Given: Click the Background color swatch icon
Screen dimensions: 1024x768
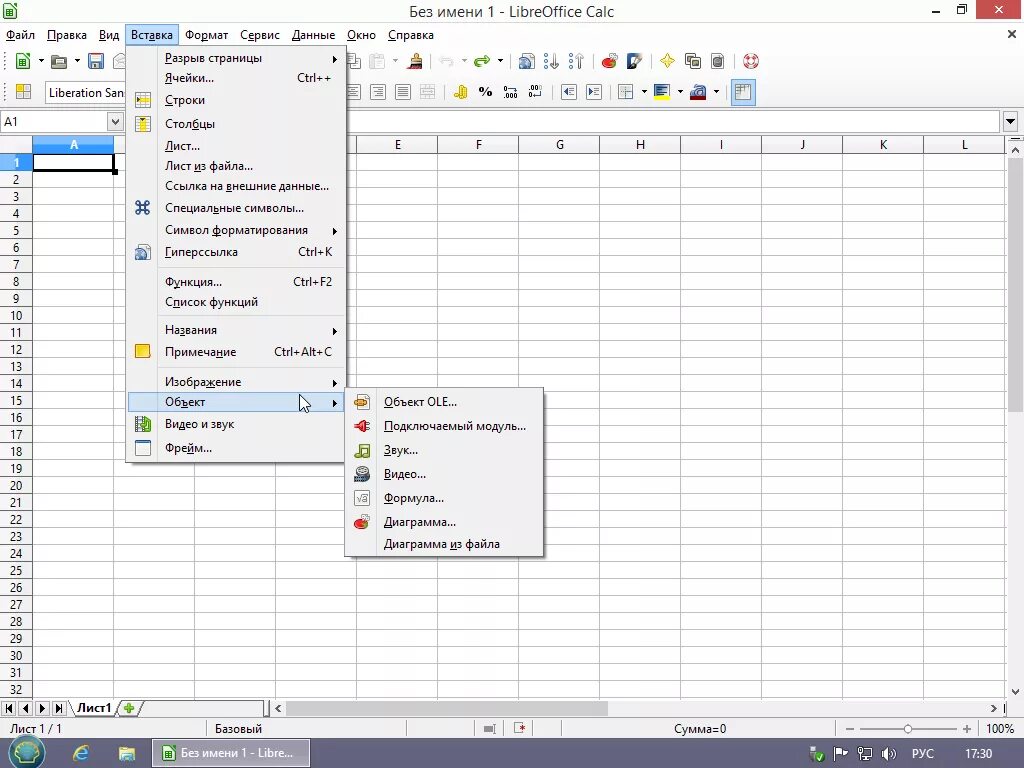Looking at the screenshot, I should 662,92.
